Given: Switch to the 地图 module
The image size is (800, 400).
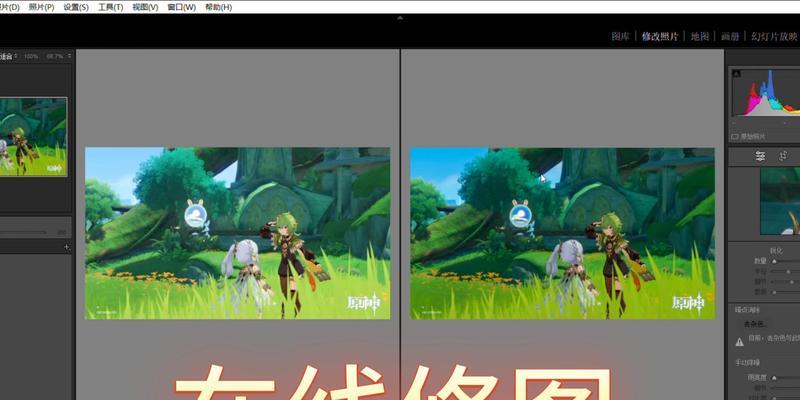Looking at the screenshot, I should click(700, 36).
